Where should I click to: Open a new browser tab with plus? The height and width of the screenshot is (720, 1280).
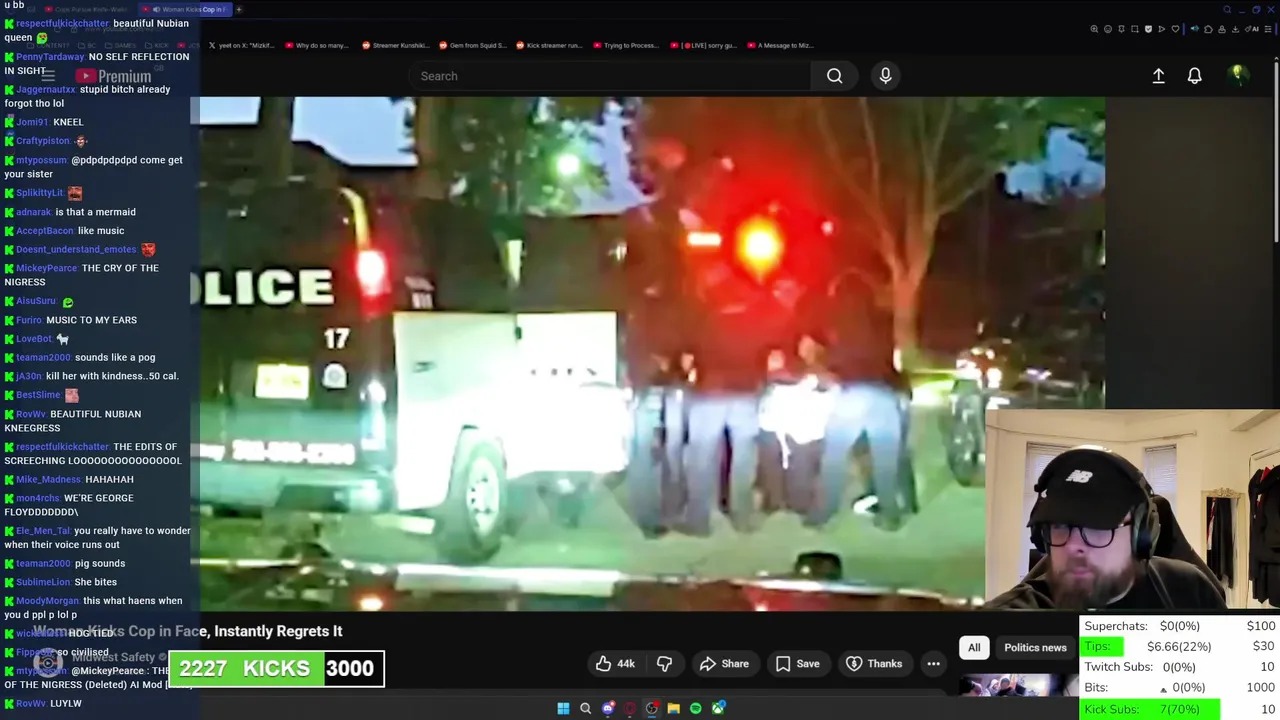coord(239,9)
